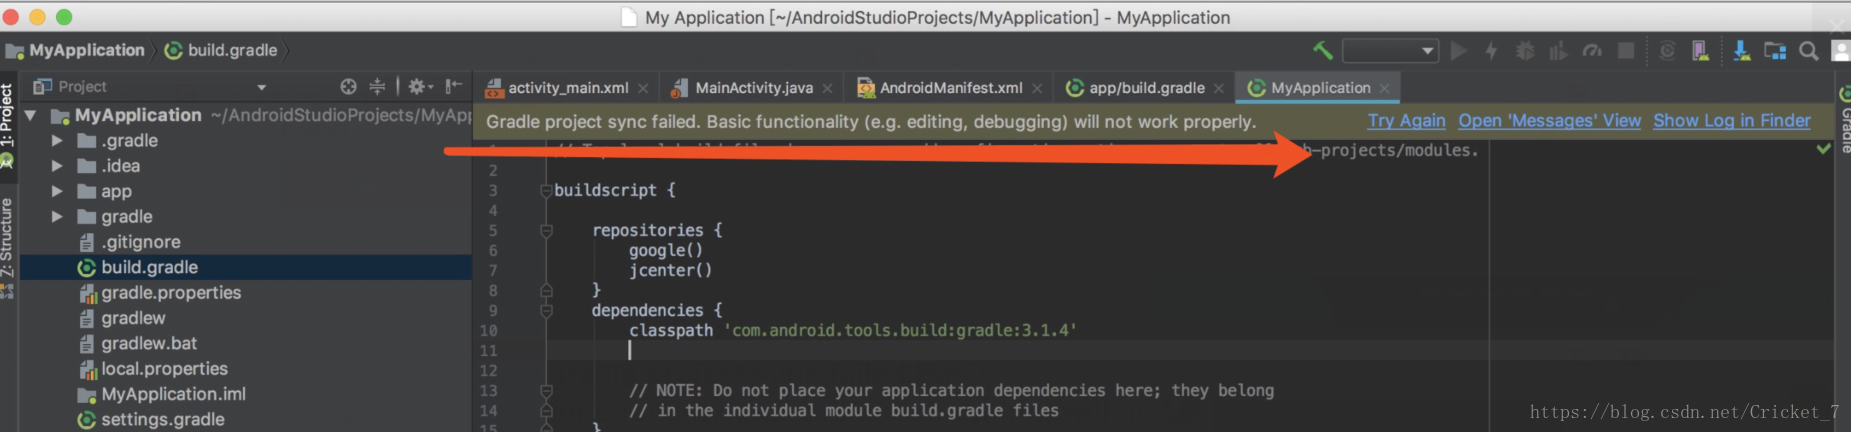
Task: Open the Gradle tool window tab
Action: point(1844,120)
